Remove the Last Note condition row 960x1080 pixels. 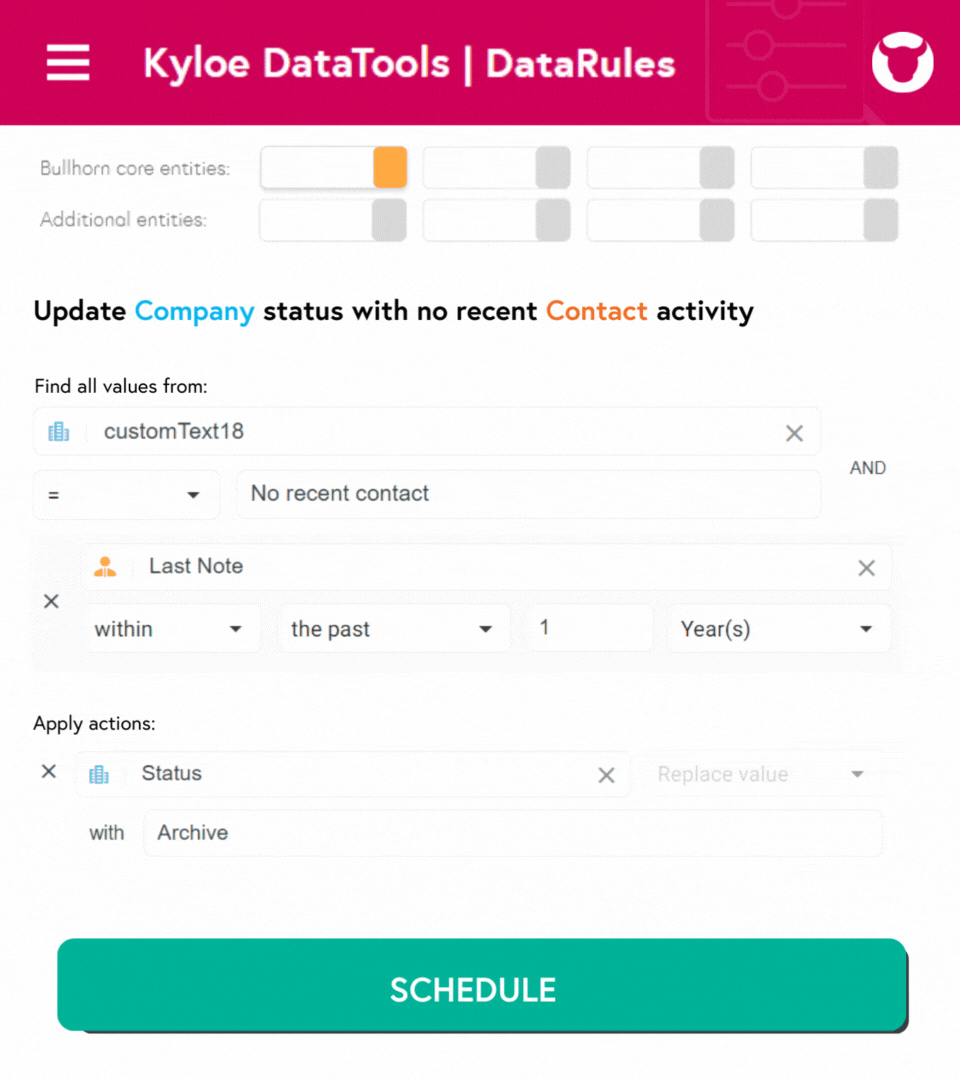(x=51, y=601)
